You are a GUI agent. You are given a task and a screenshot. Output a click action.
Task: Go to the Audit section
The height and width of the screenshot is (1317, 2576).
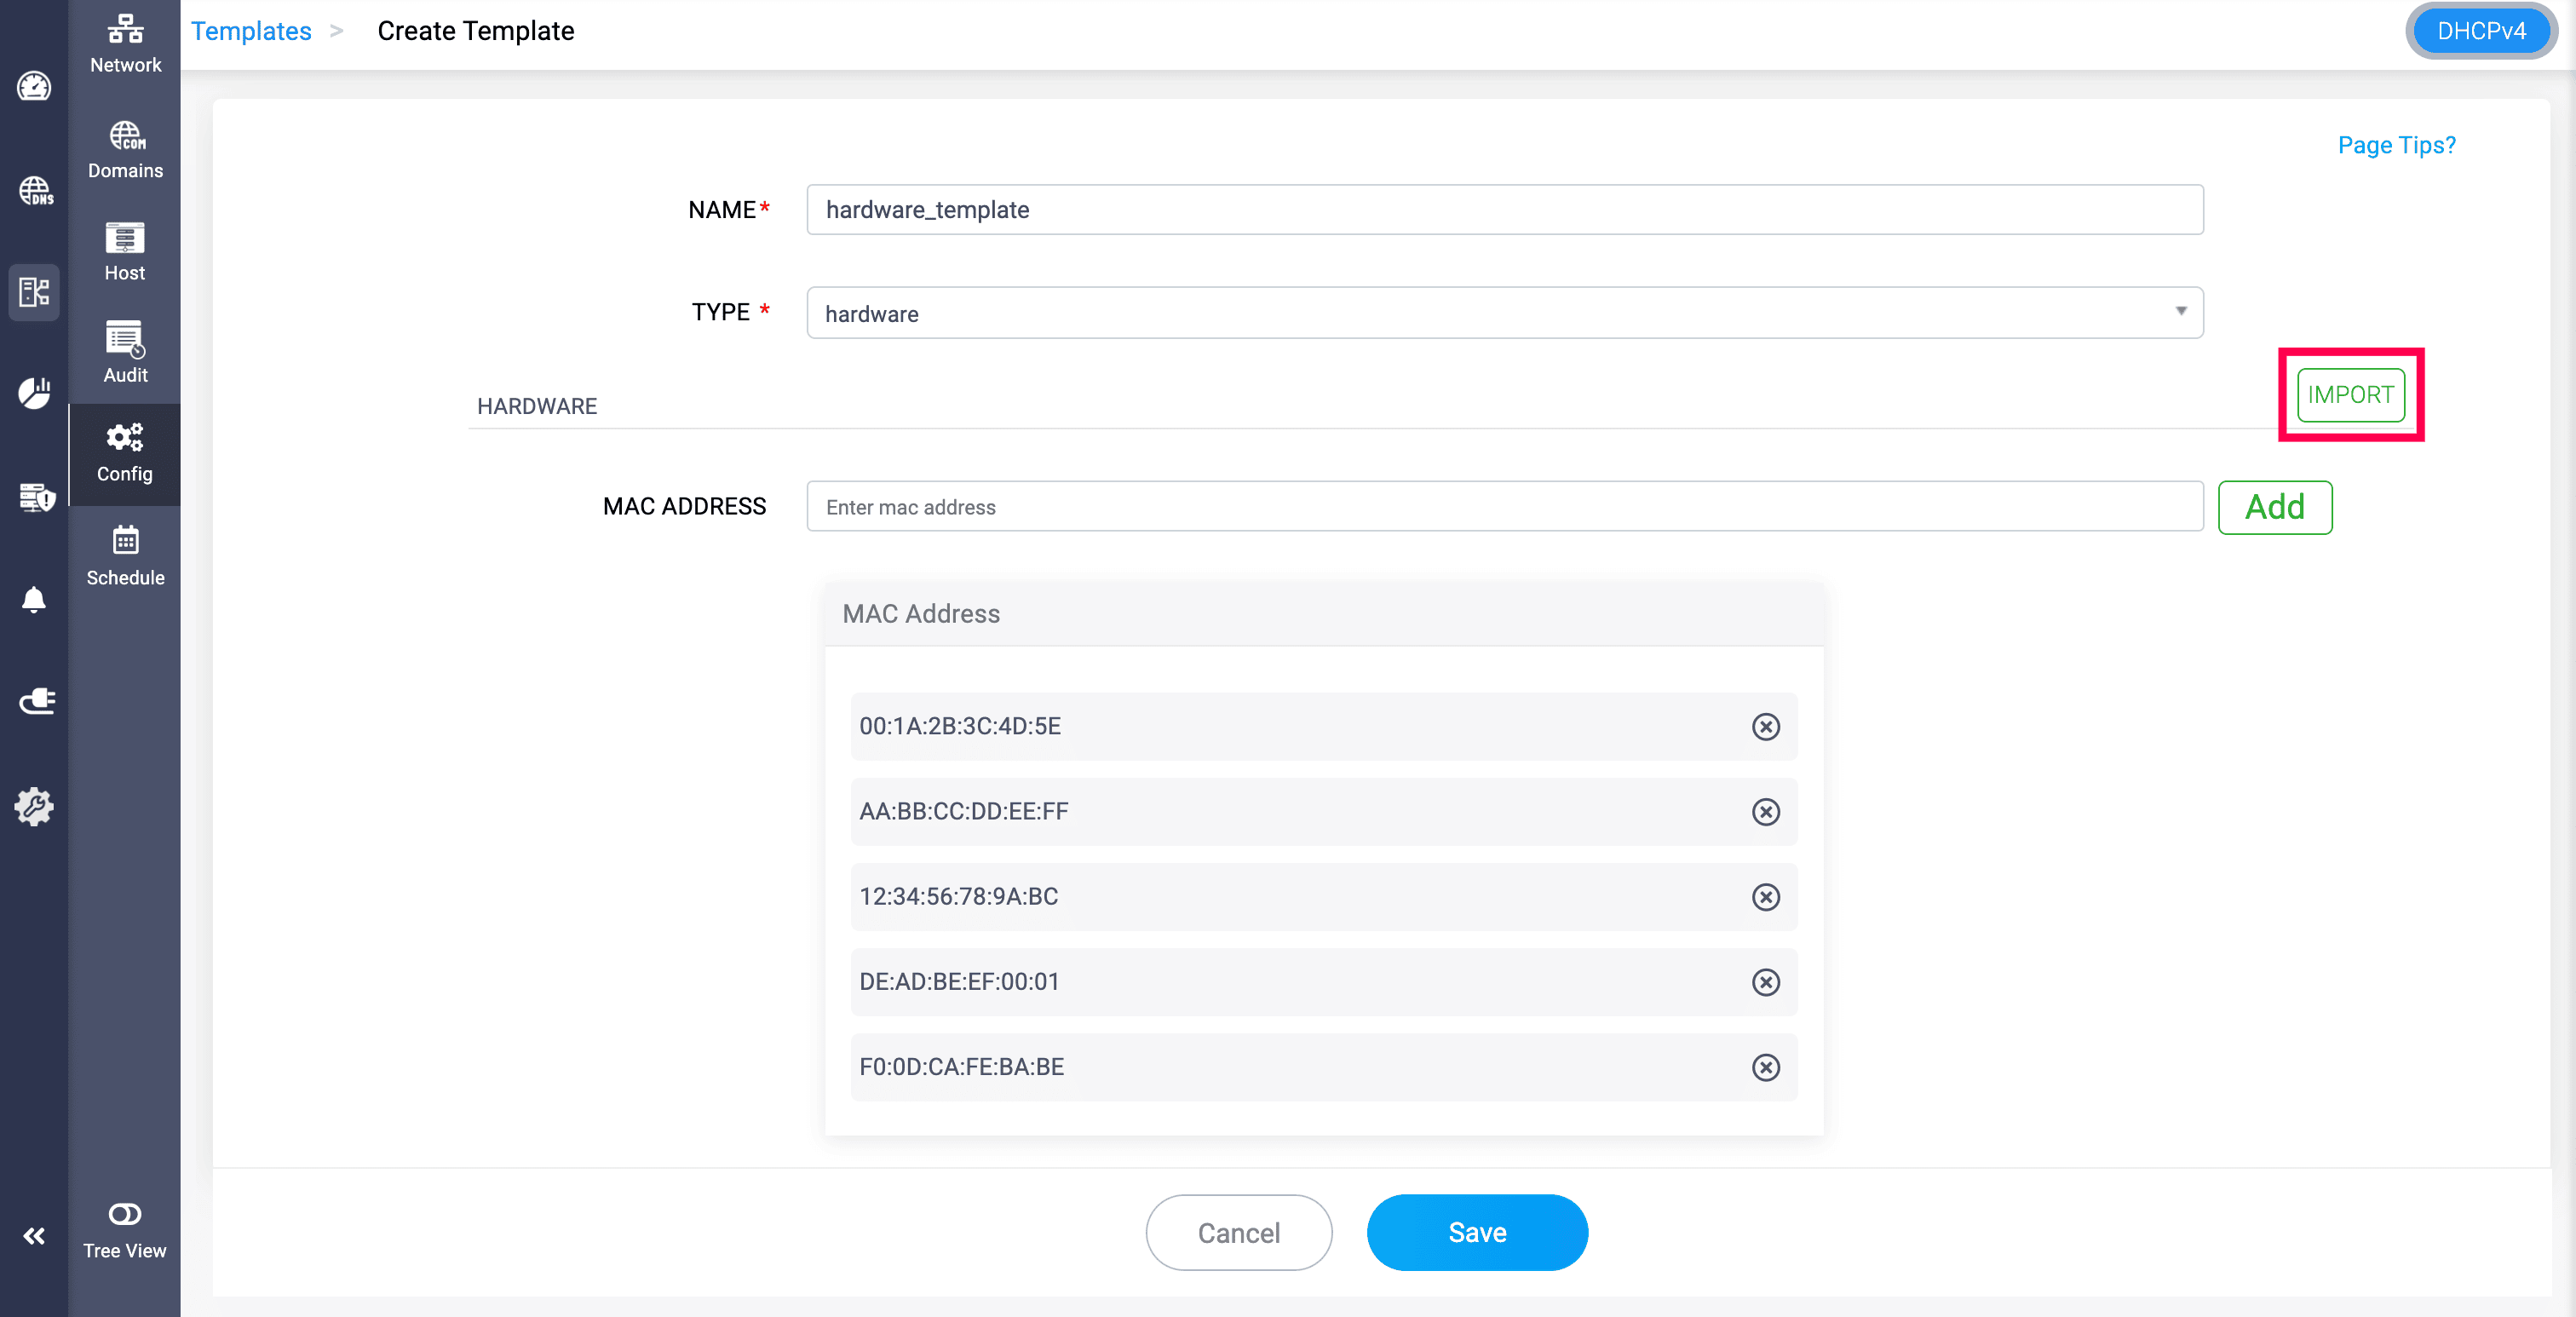pos(125,352)
